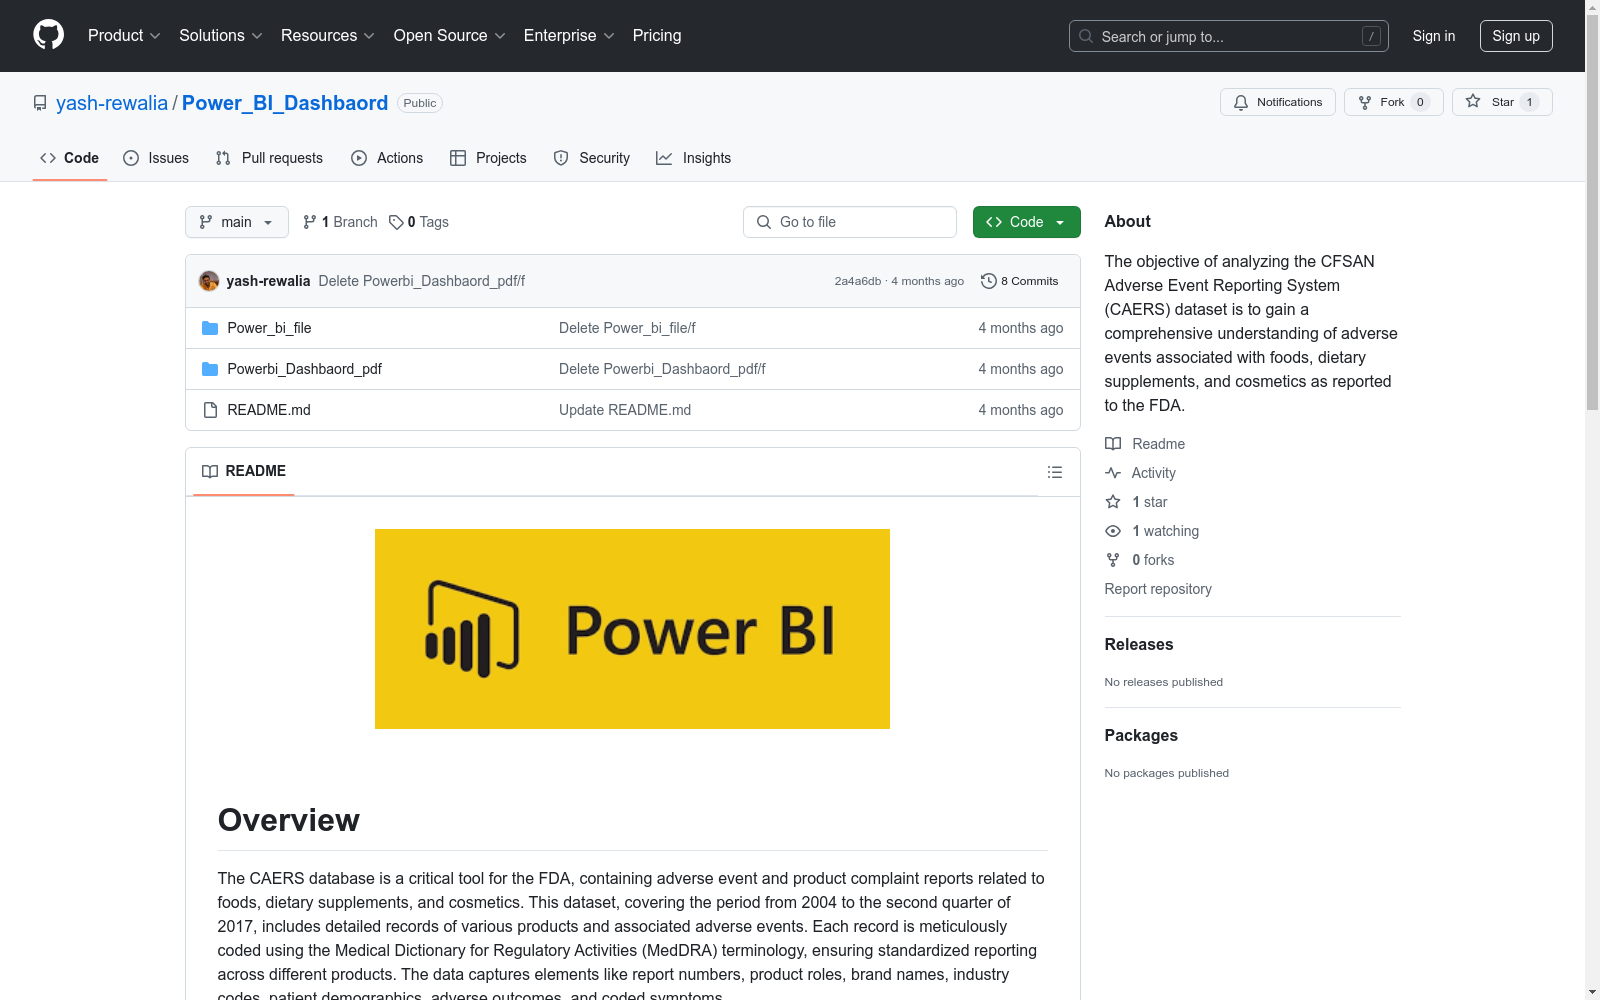Open commit 2a4a6db link

tap(858, 281)
